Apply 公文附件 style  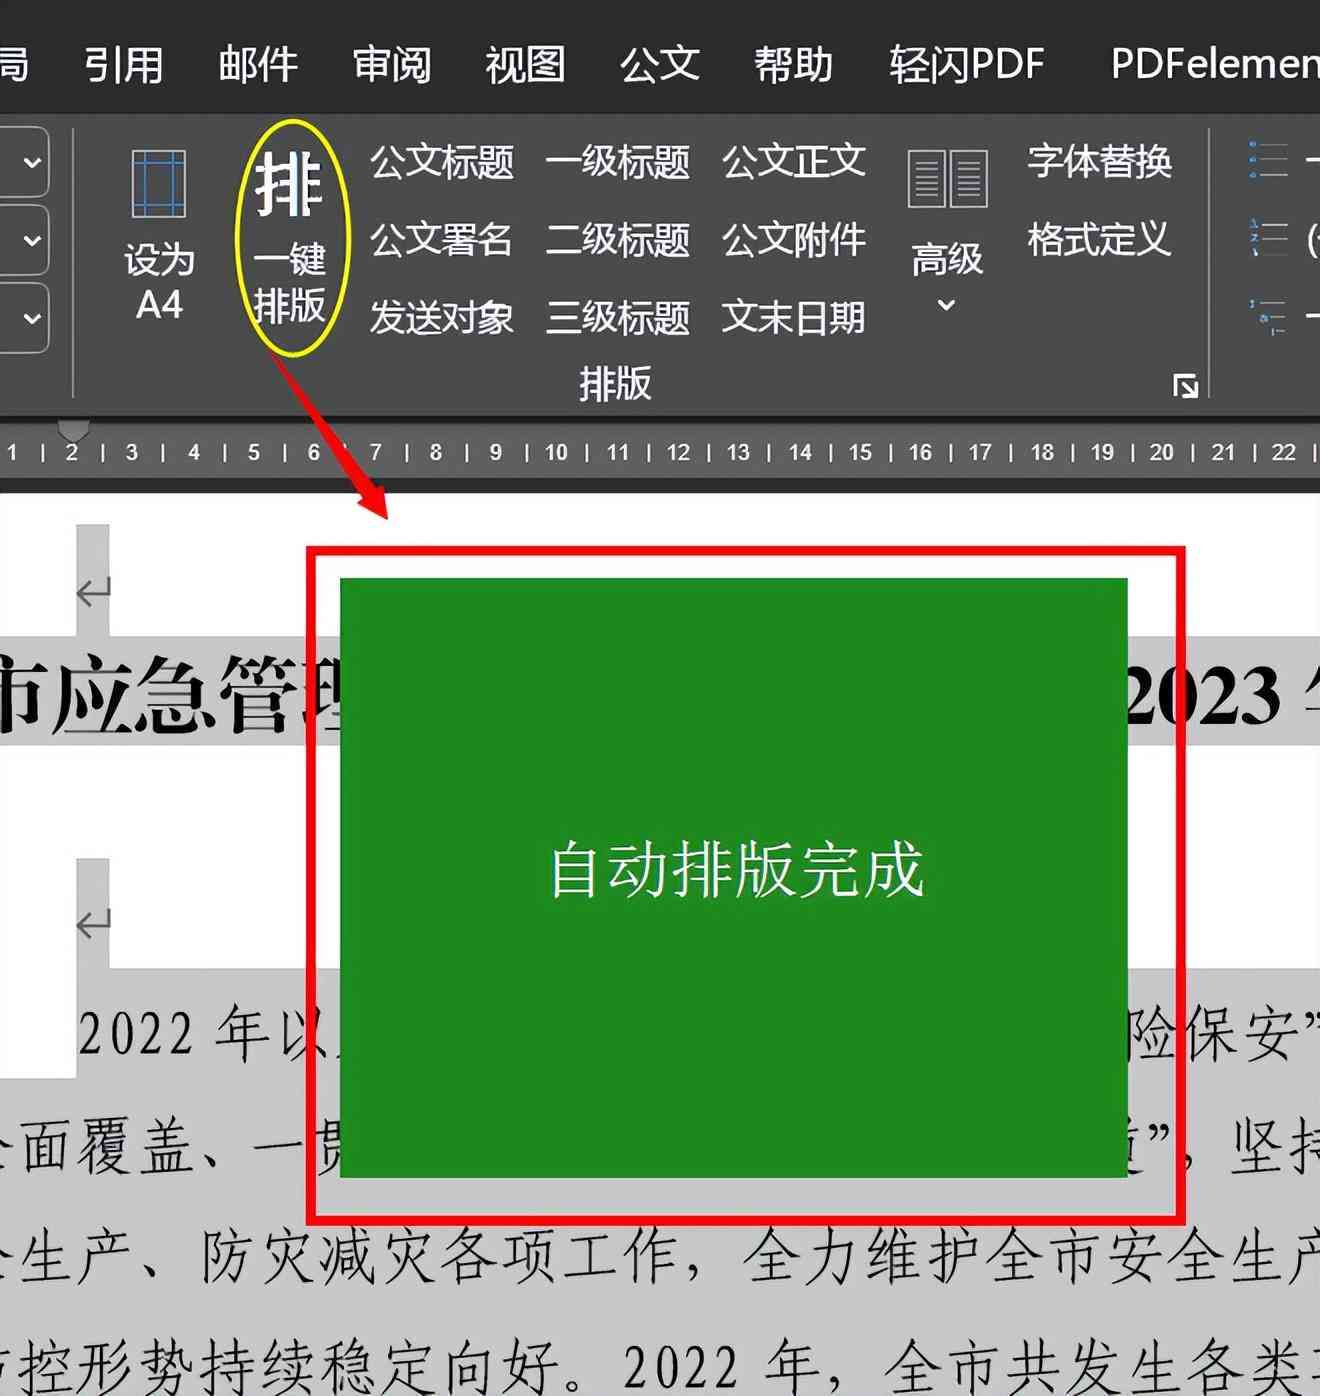(794, 239)
